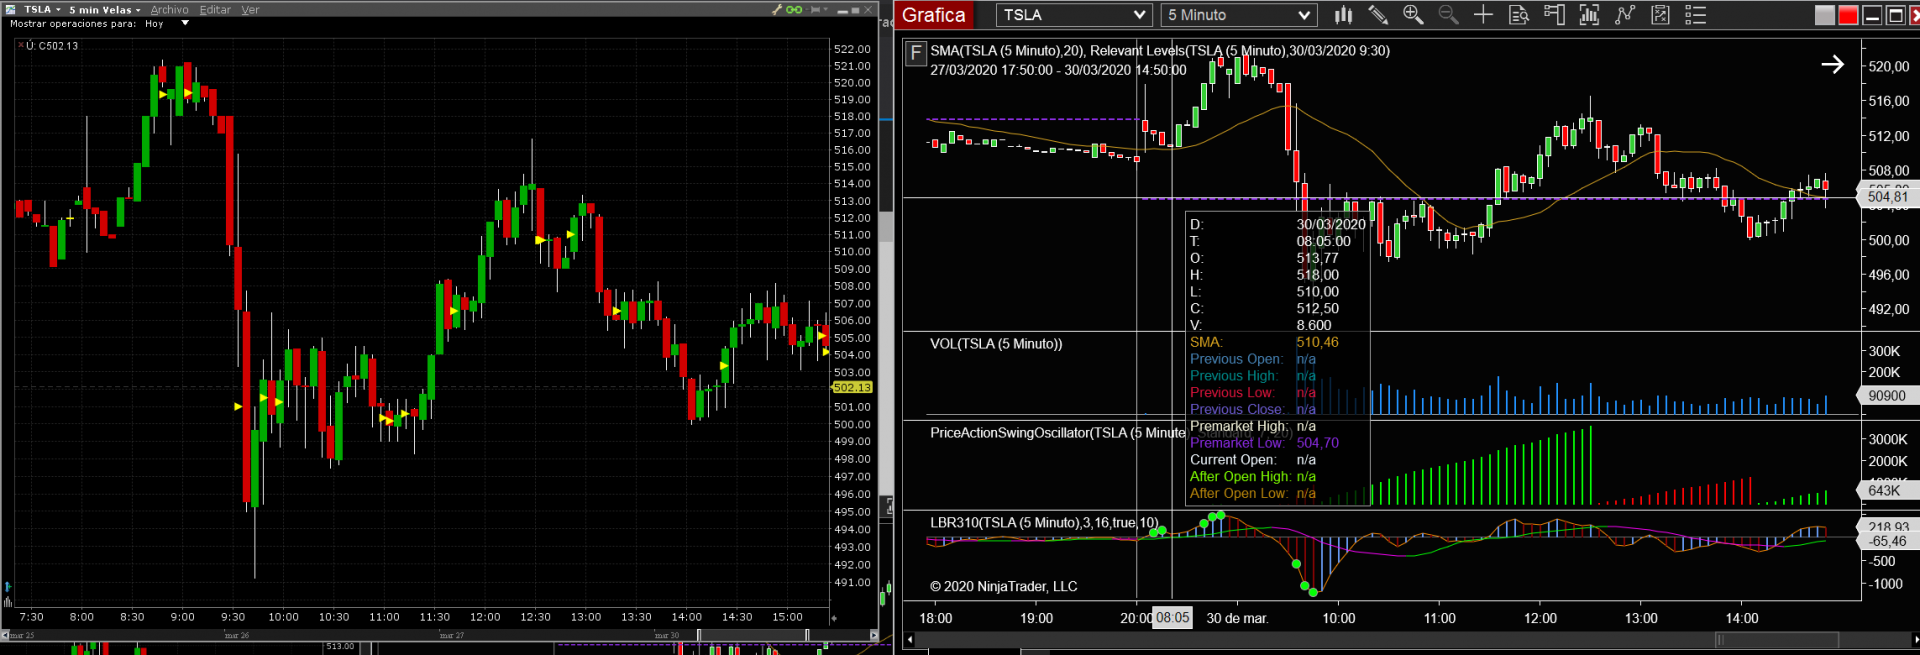Click the VOL(TSLA (5 Minuto)) label
1920x655 pixels.
coord(996,344)
